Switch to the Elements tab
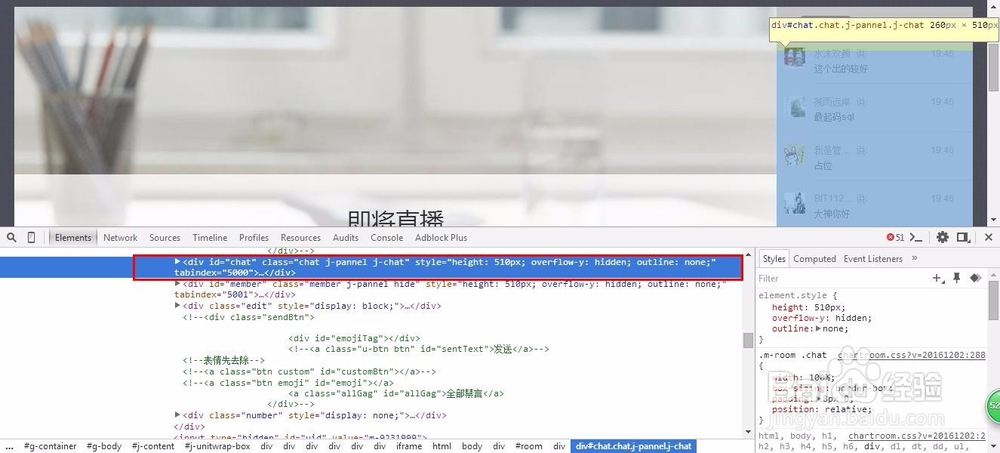This screenshot has width=1000, height=453. [x=73, y=237]
